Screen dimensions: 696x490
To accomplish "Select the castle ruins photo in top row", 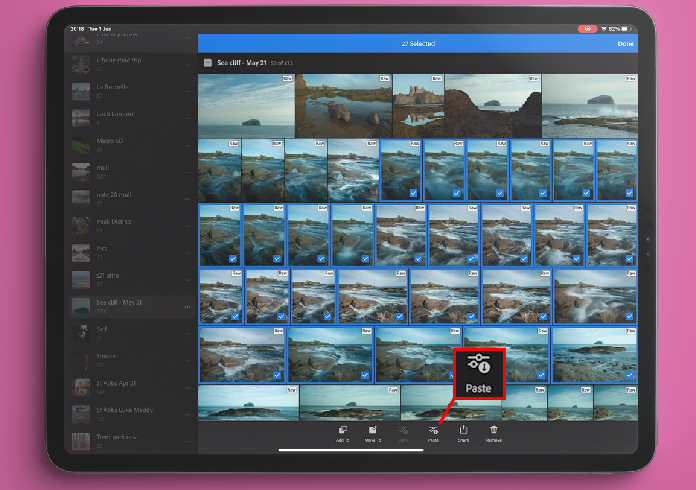I will pyautogui.click(x=419, y=105).
